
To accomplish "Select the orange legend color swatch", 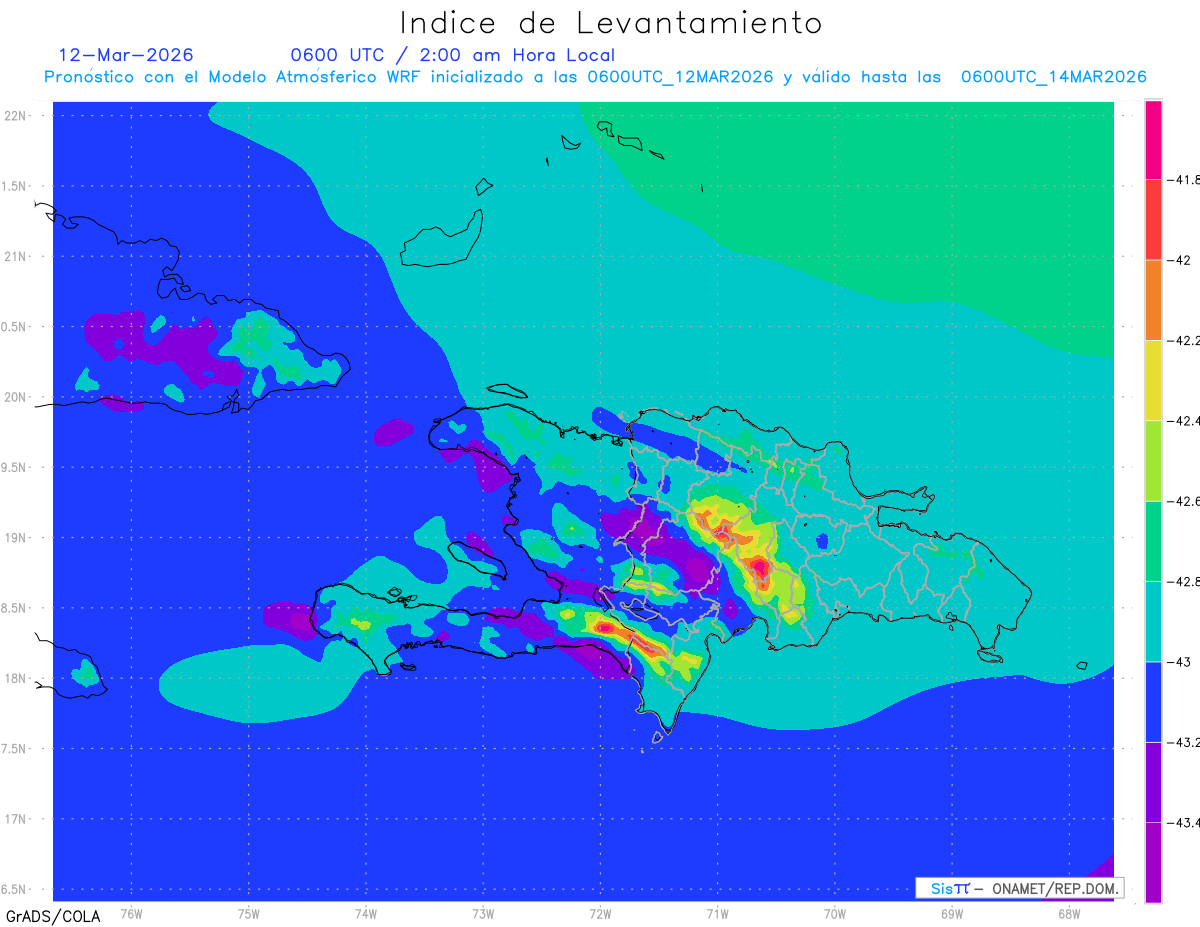I will point(1153,300).
